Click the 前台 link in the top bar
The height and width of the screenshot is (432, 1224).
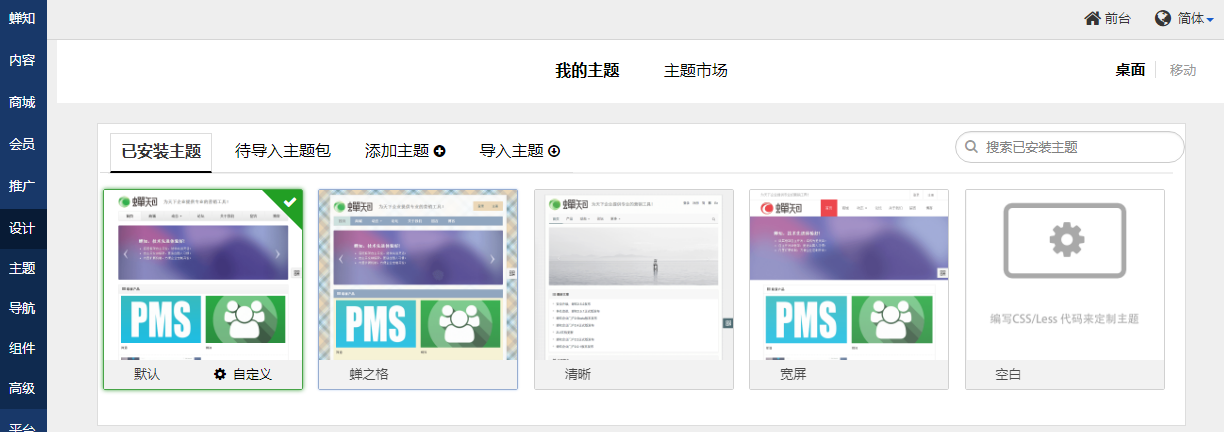(1108, 18)
